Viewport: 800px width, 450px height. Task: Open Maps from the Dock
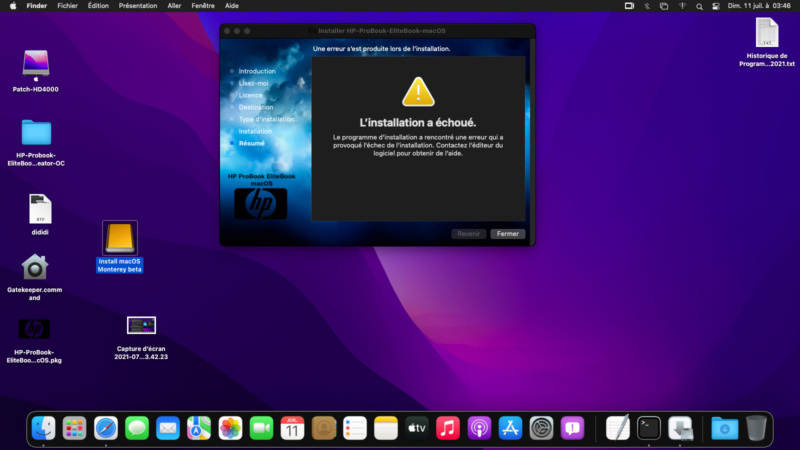point(199,428)
